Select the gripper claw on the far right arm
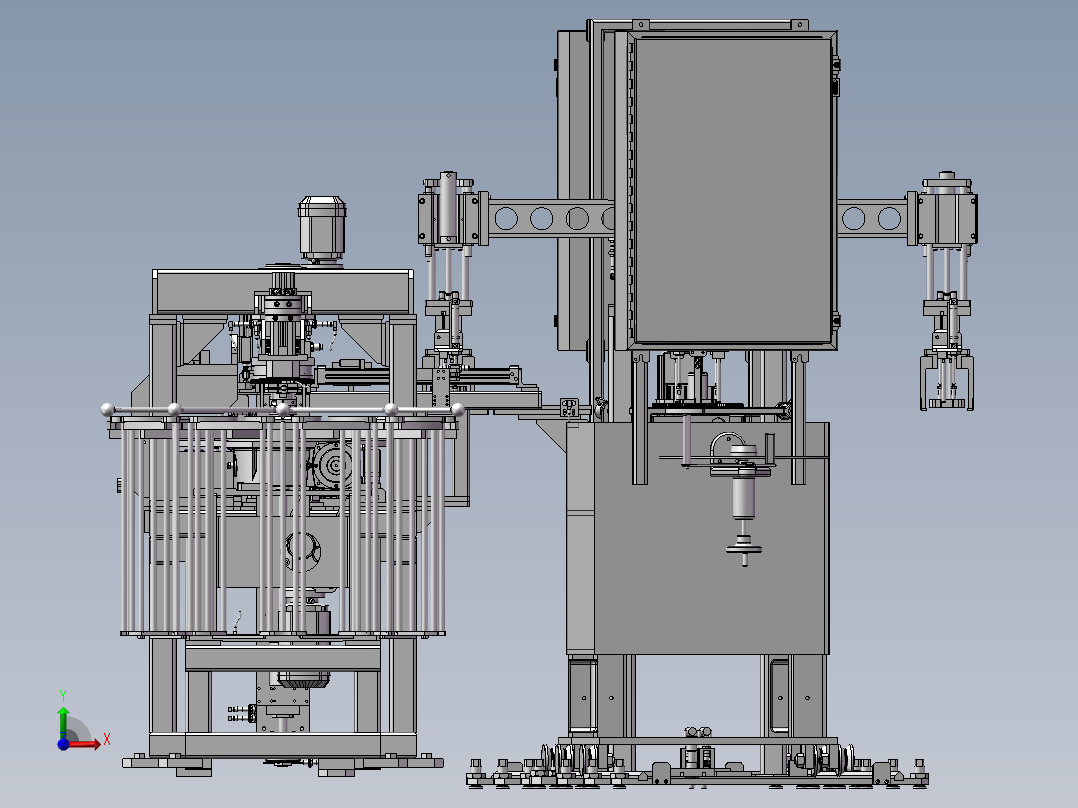The height and width of the screenshot is (808, 1078). pos(947,380)
